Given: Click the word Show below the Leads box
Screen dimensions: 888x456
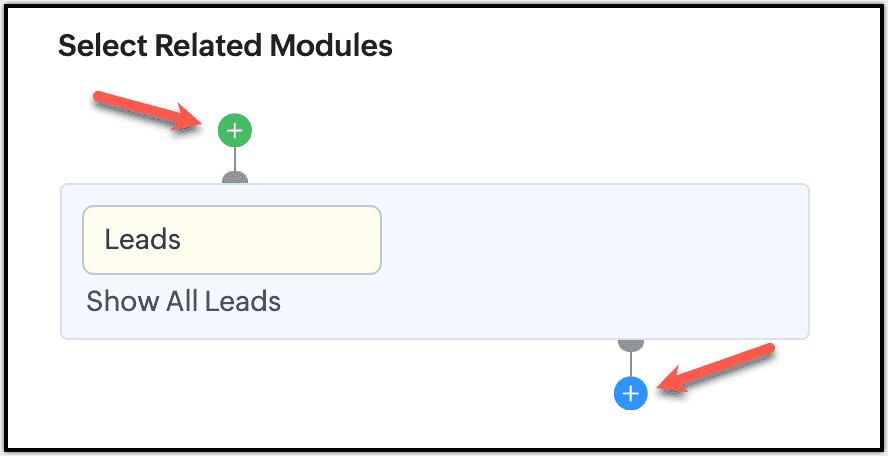Looking at the screenshot, I should (113, 301).
